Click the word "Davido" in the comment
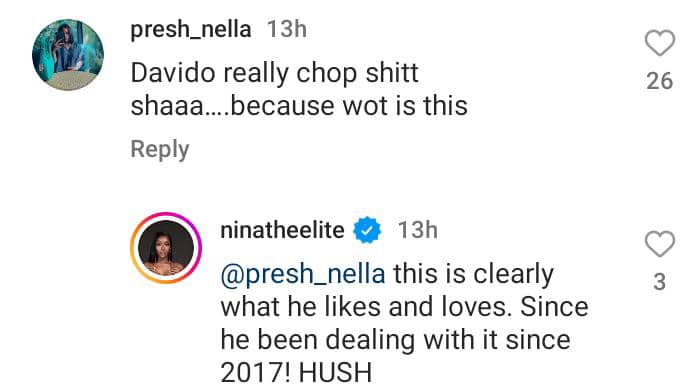695x391 pixels. pos(173,73)
